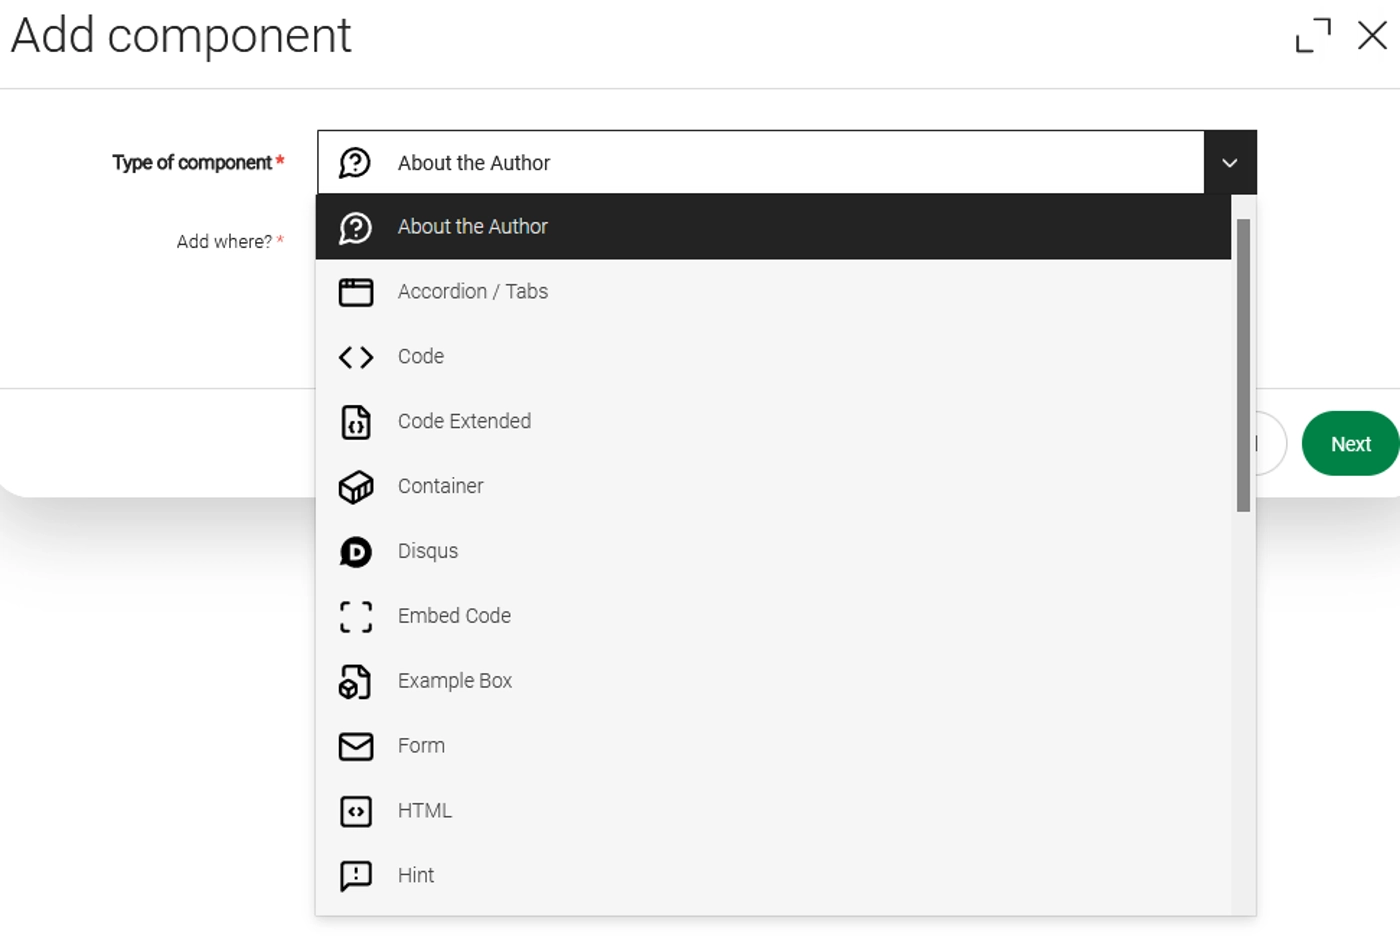Click the Embed Code brackets icon
Screen dimensions: 1400x940
point(355,617)
